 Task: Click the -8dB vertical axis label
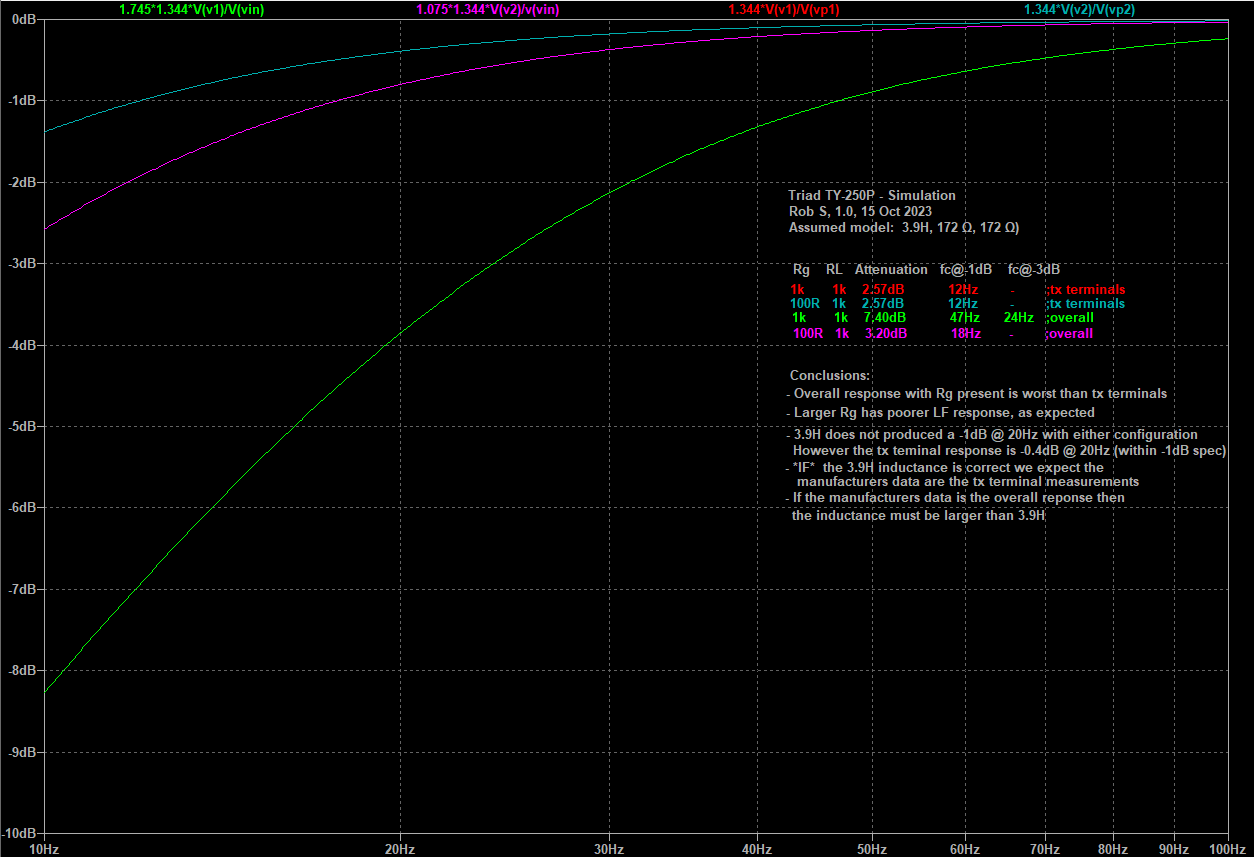22,671
